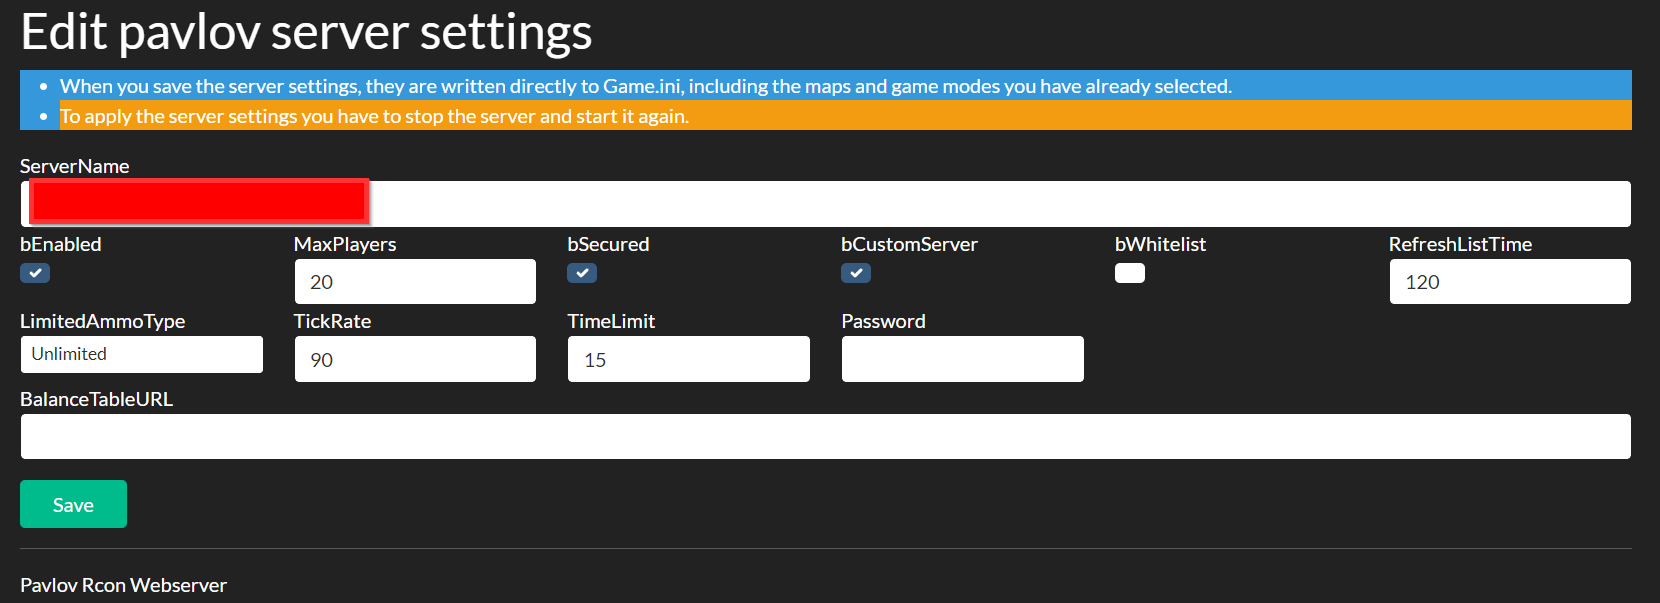Click the orange notice about restarting the server
The height and width of the screenshot is (603, 1660).
(845, 116)
